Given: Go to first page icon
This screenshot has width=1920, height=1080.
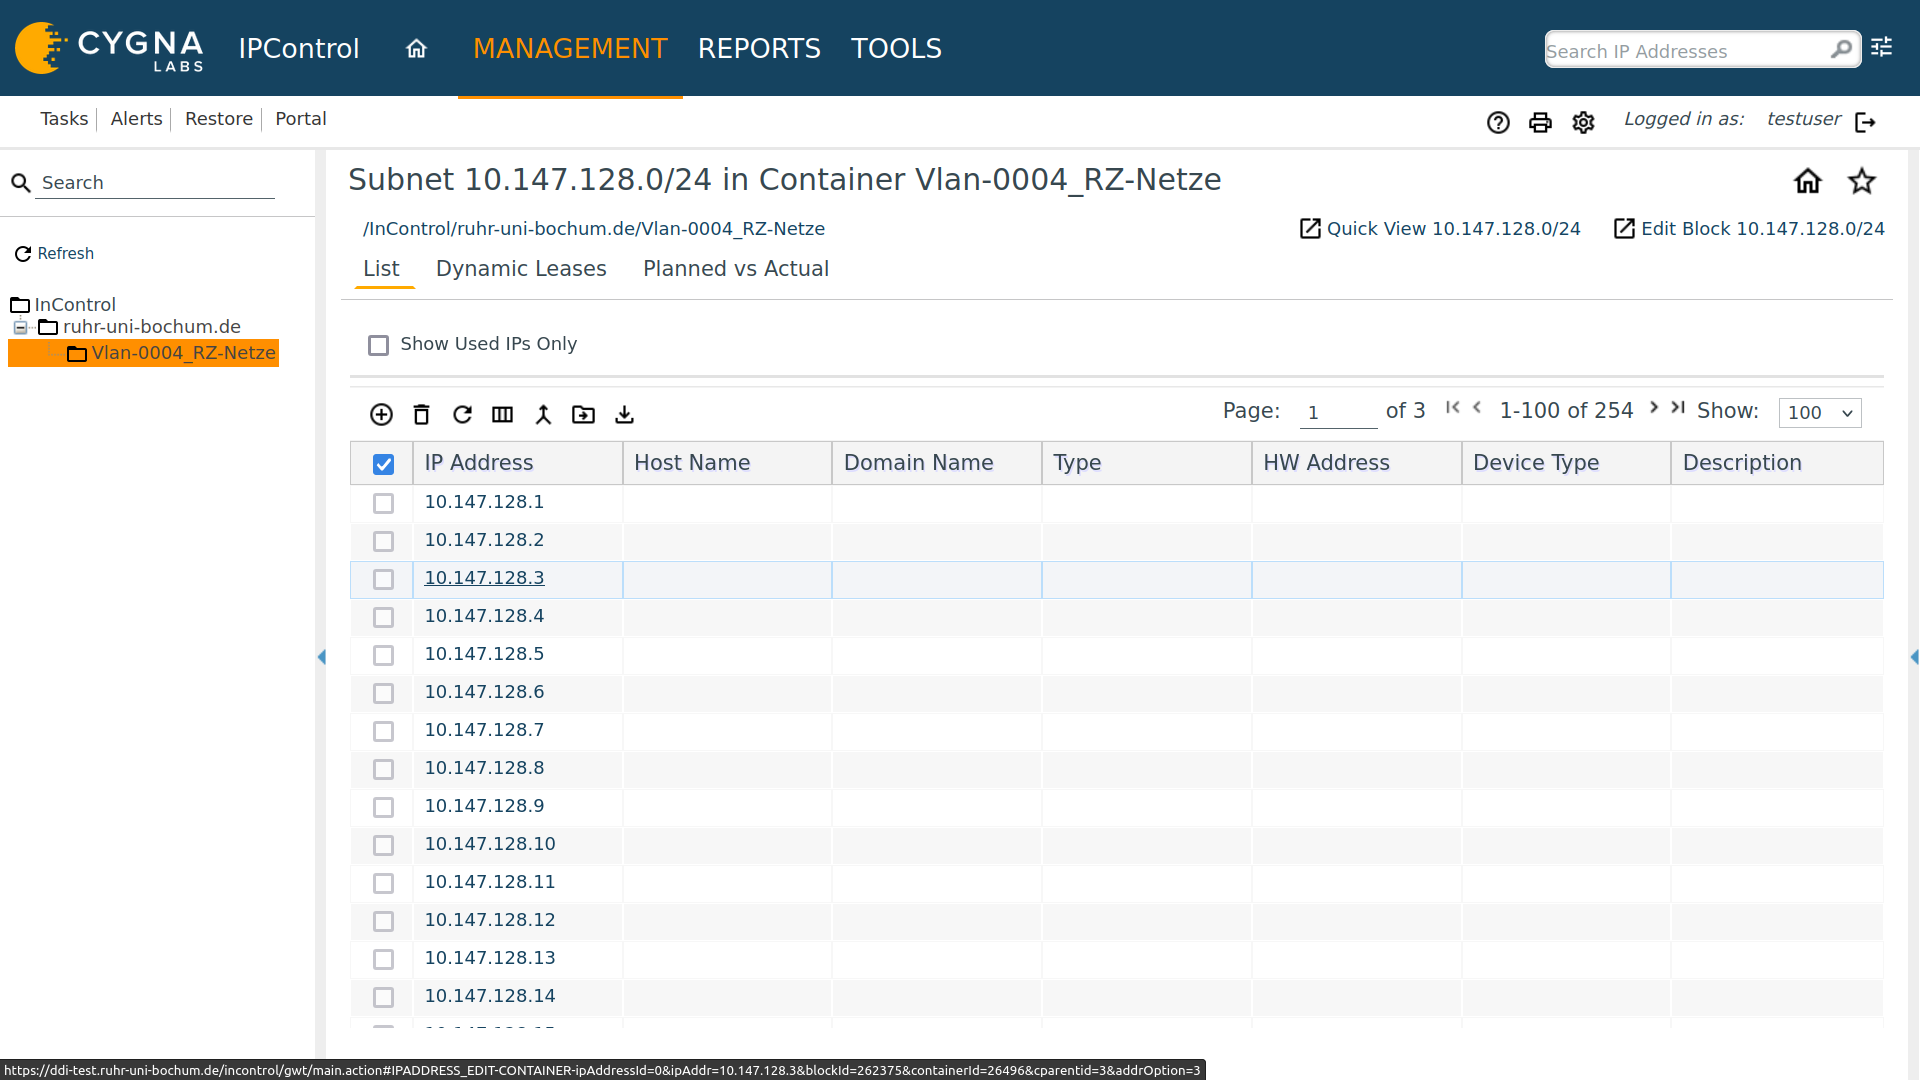Looking at the screenshot, I should 1453,407.
